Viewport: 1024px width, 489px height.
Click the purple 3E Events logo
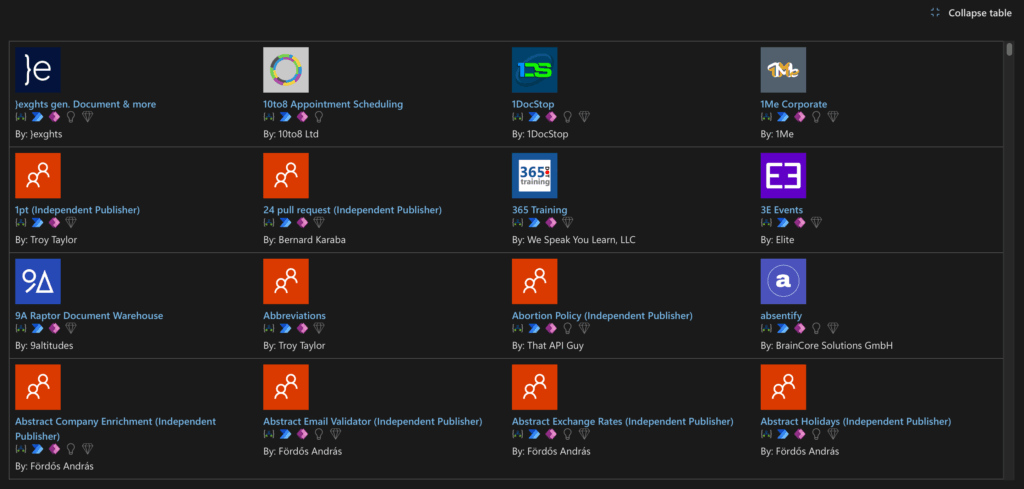[783, 176]
